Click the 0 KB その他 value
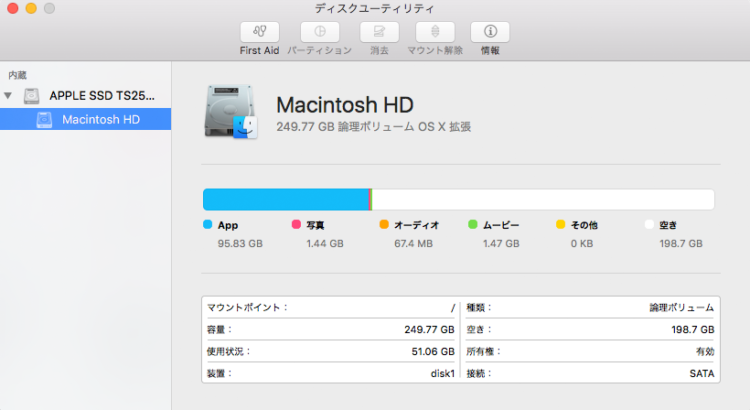The image size is (750, 410). (582, 244)
